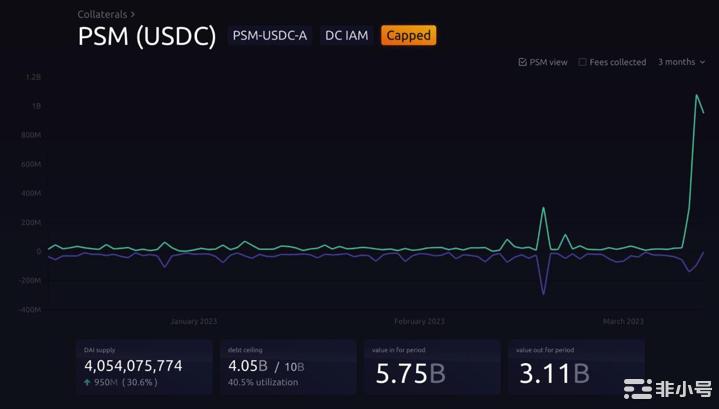Screen dimensions: 719x409
Task: Click the 600M y-axis label
Action: 31,164
